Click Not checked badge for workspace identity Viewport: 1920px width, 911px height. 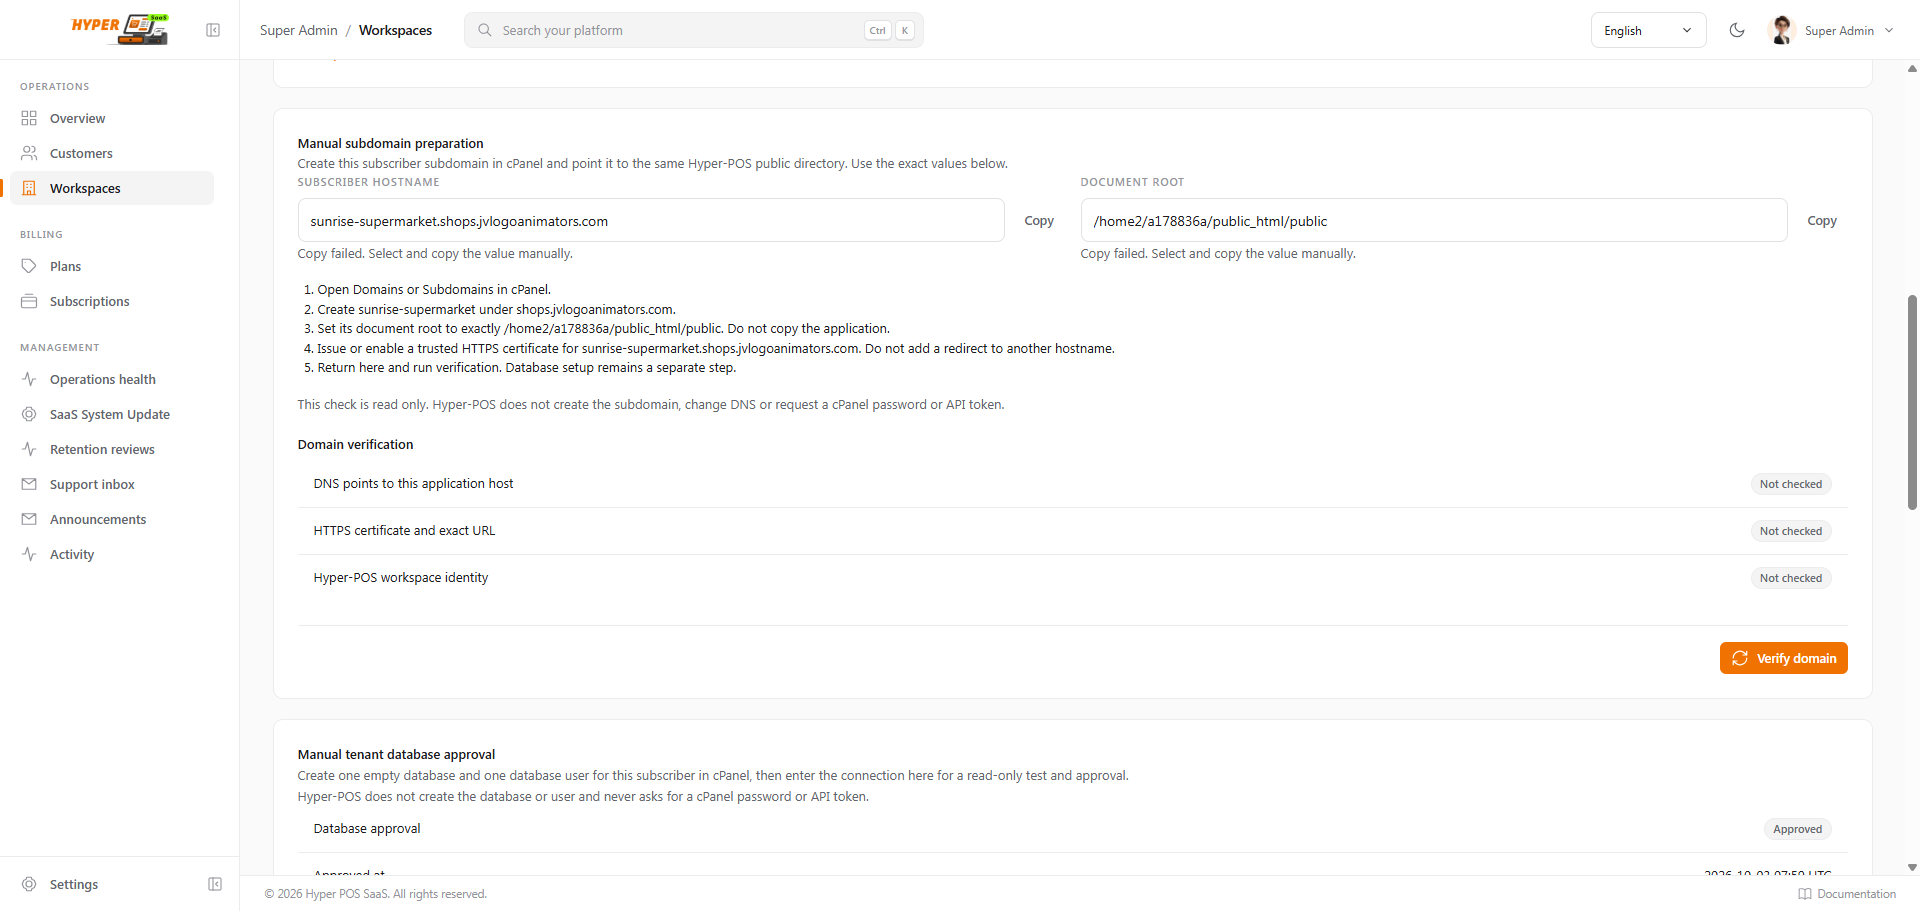click(x=1791, y=578)
